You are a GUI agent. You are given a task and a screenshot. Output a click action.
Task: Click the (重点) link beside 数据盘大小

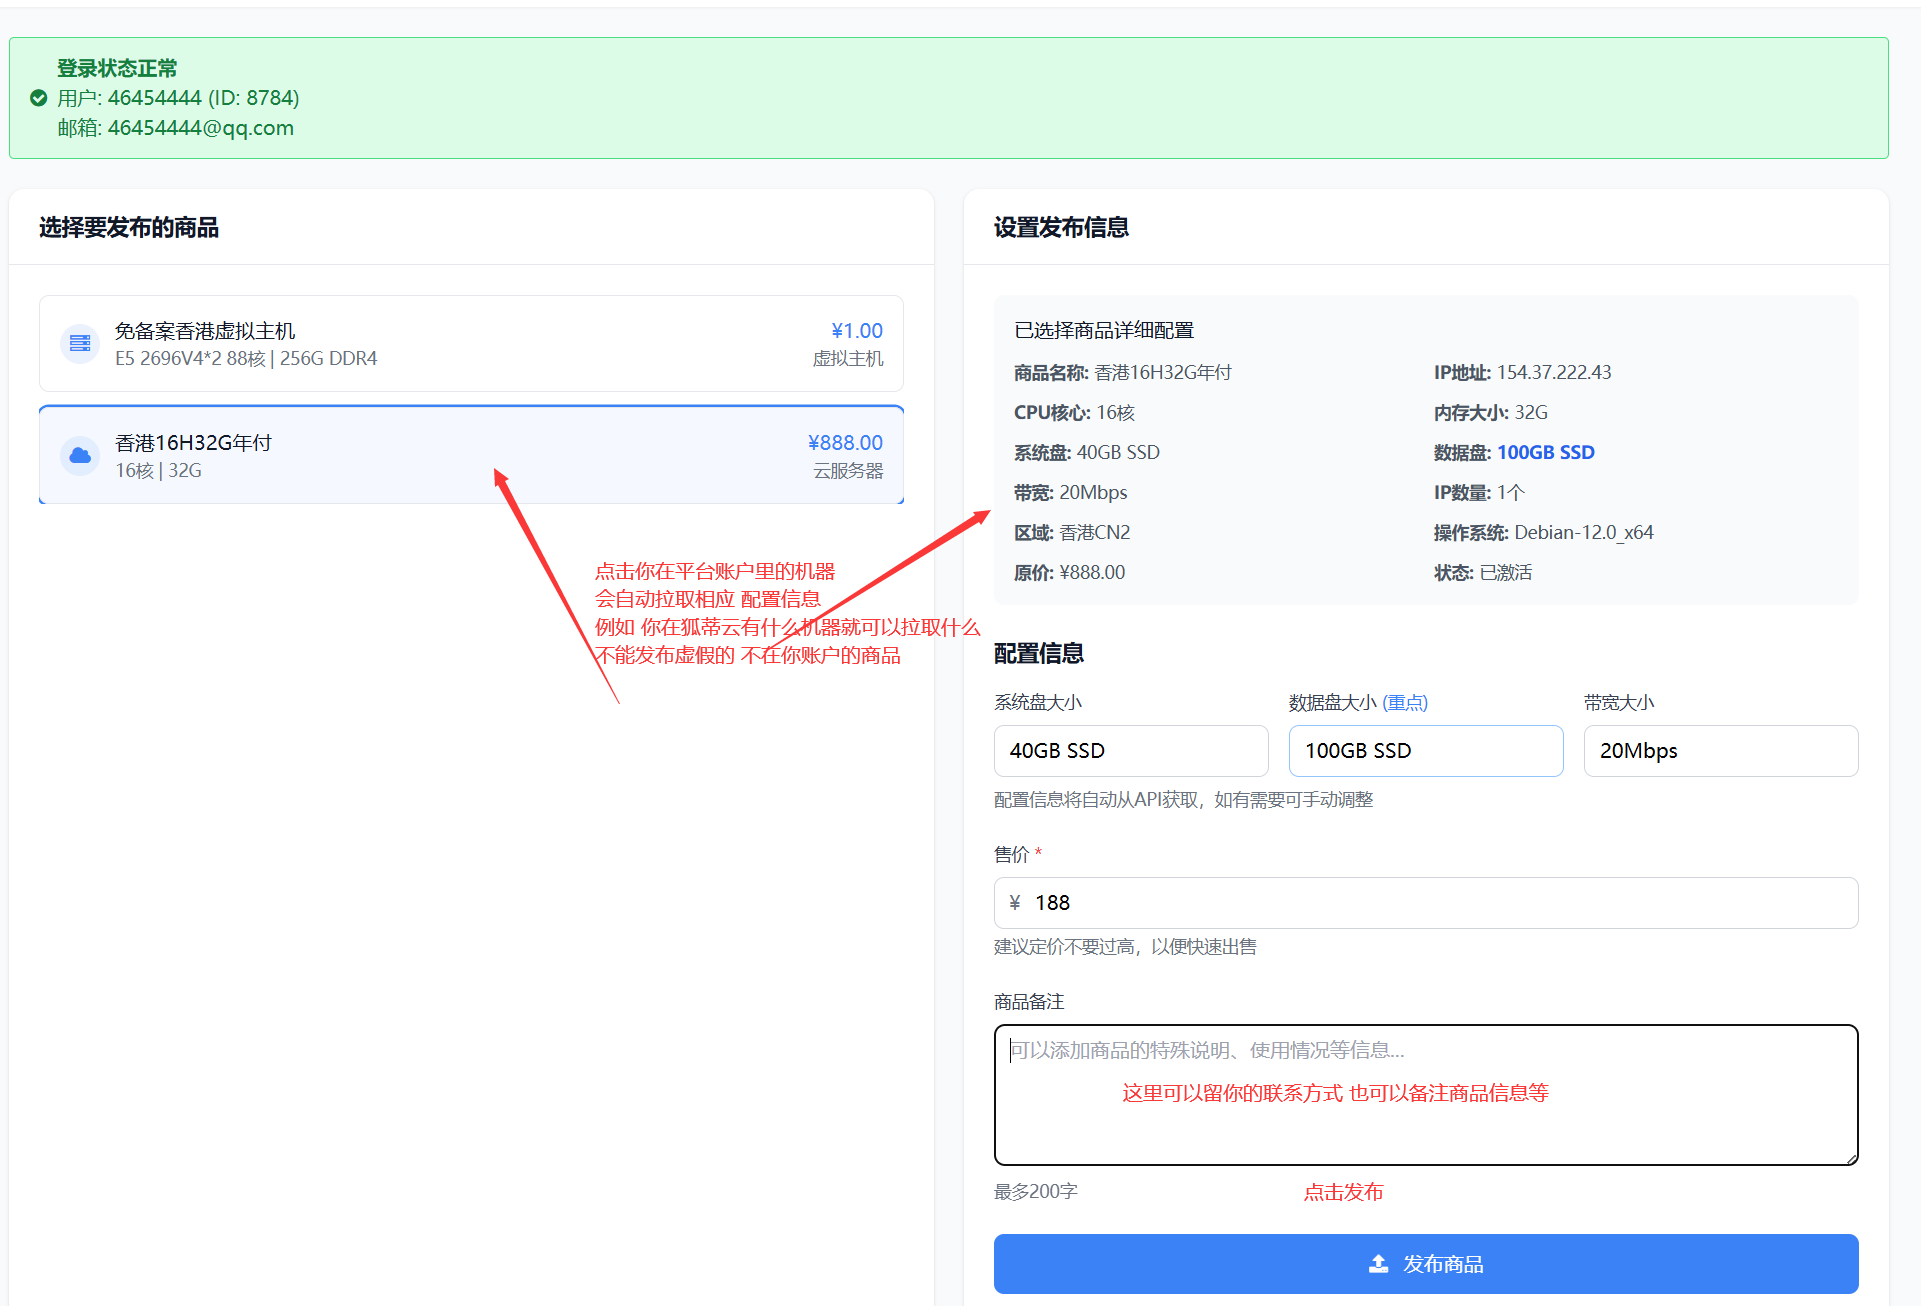pyautogui.click(x=1405, y=703)
